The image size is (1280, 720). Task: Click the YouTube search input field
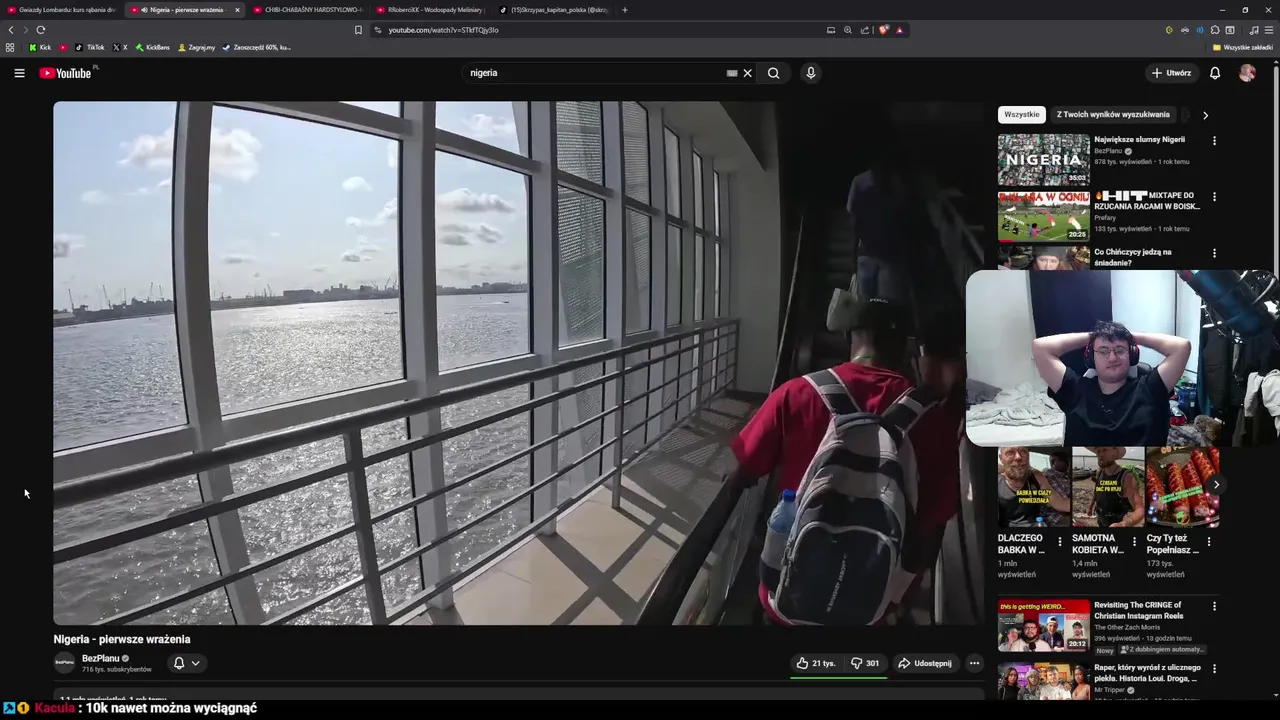595,73
